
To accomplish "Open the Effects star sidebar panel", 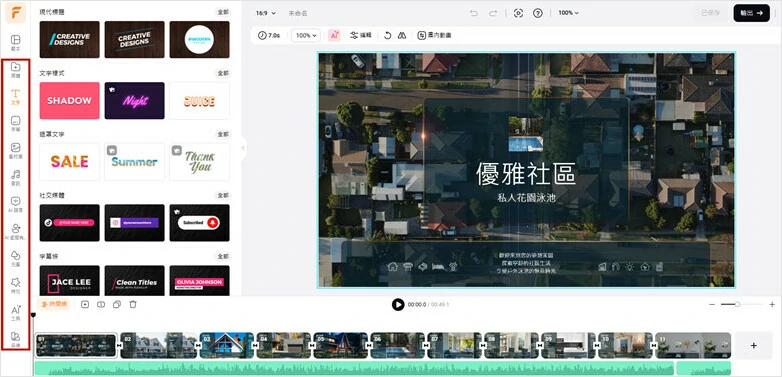I will tap(16, 285).
